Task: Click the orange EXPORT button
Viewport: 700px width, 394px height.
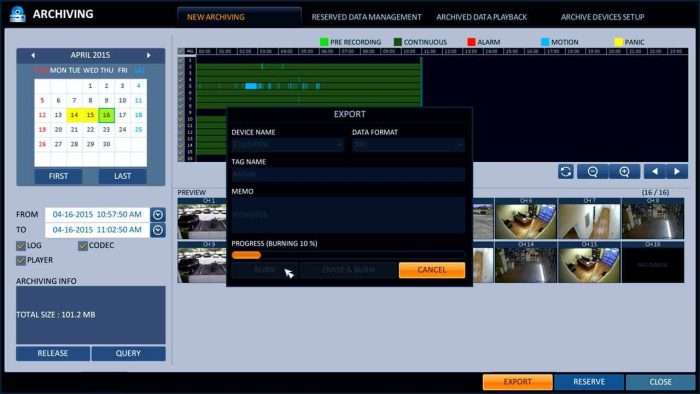Action: click(x=517, y=382)
